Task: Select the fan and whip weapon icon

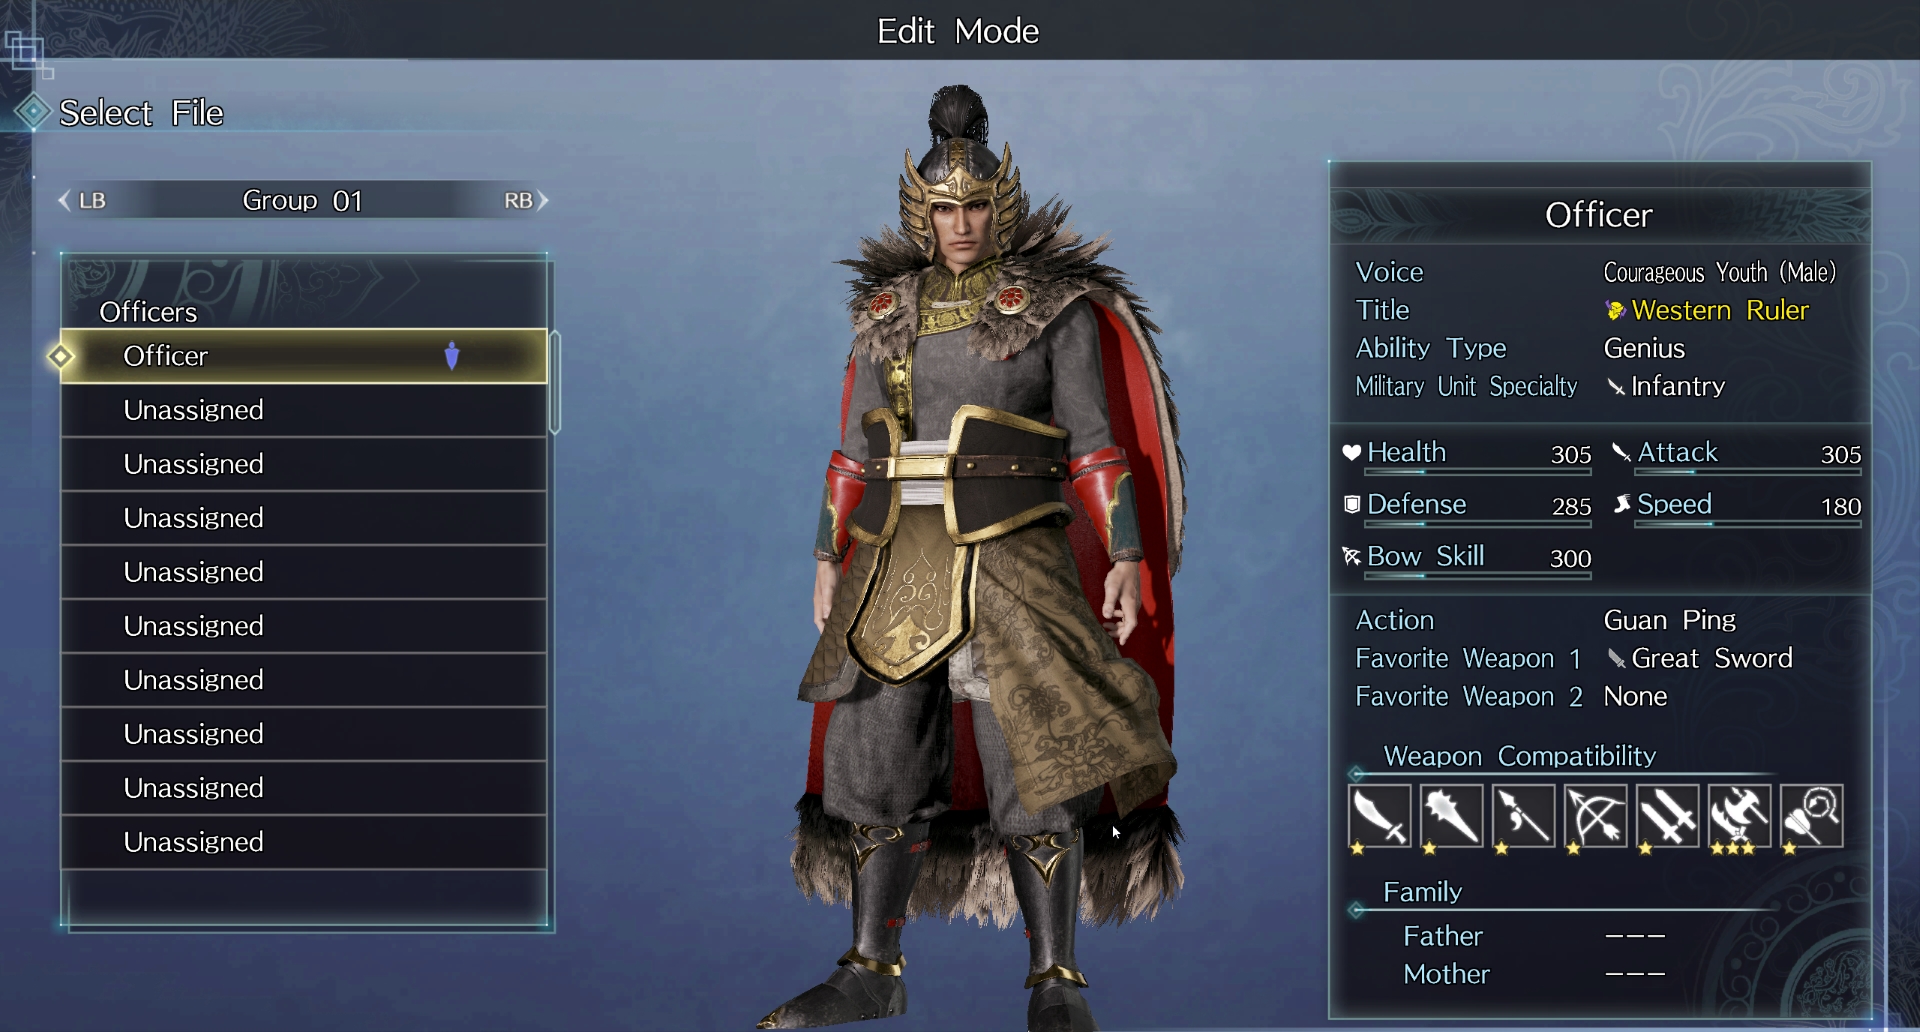Action: click(1812, 816)
